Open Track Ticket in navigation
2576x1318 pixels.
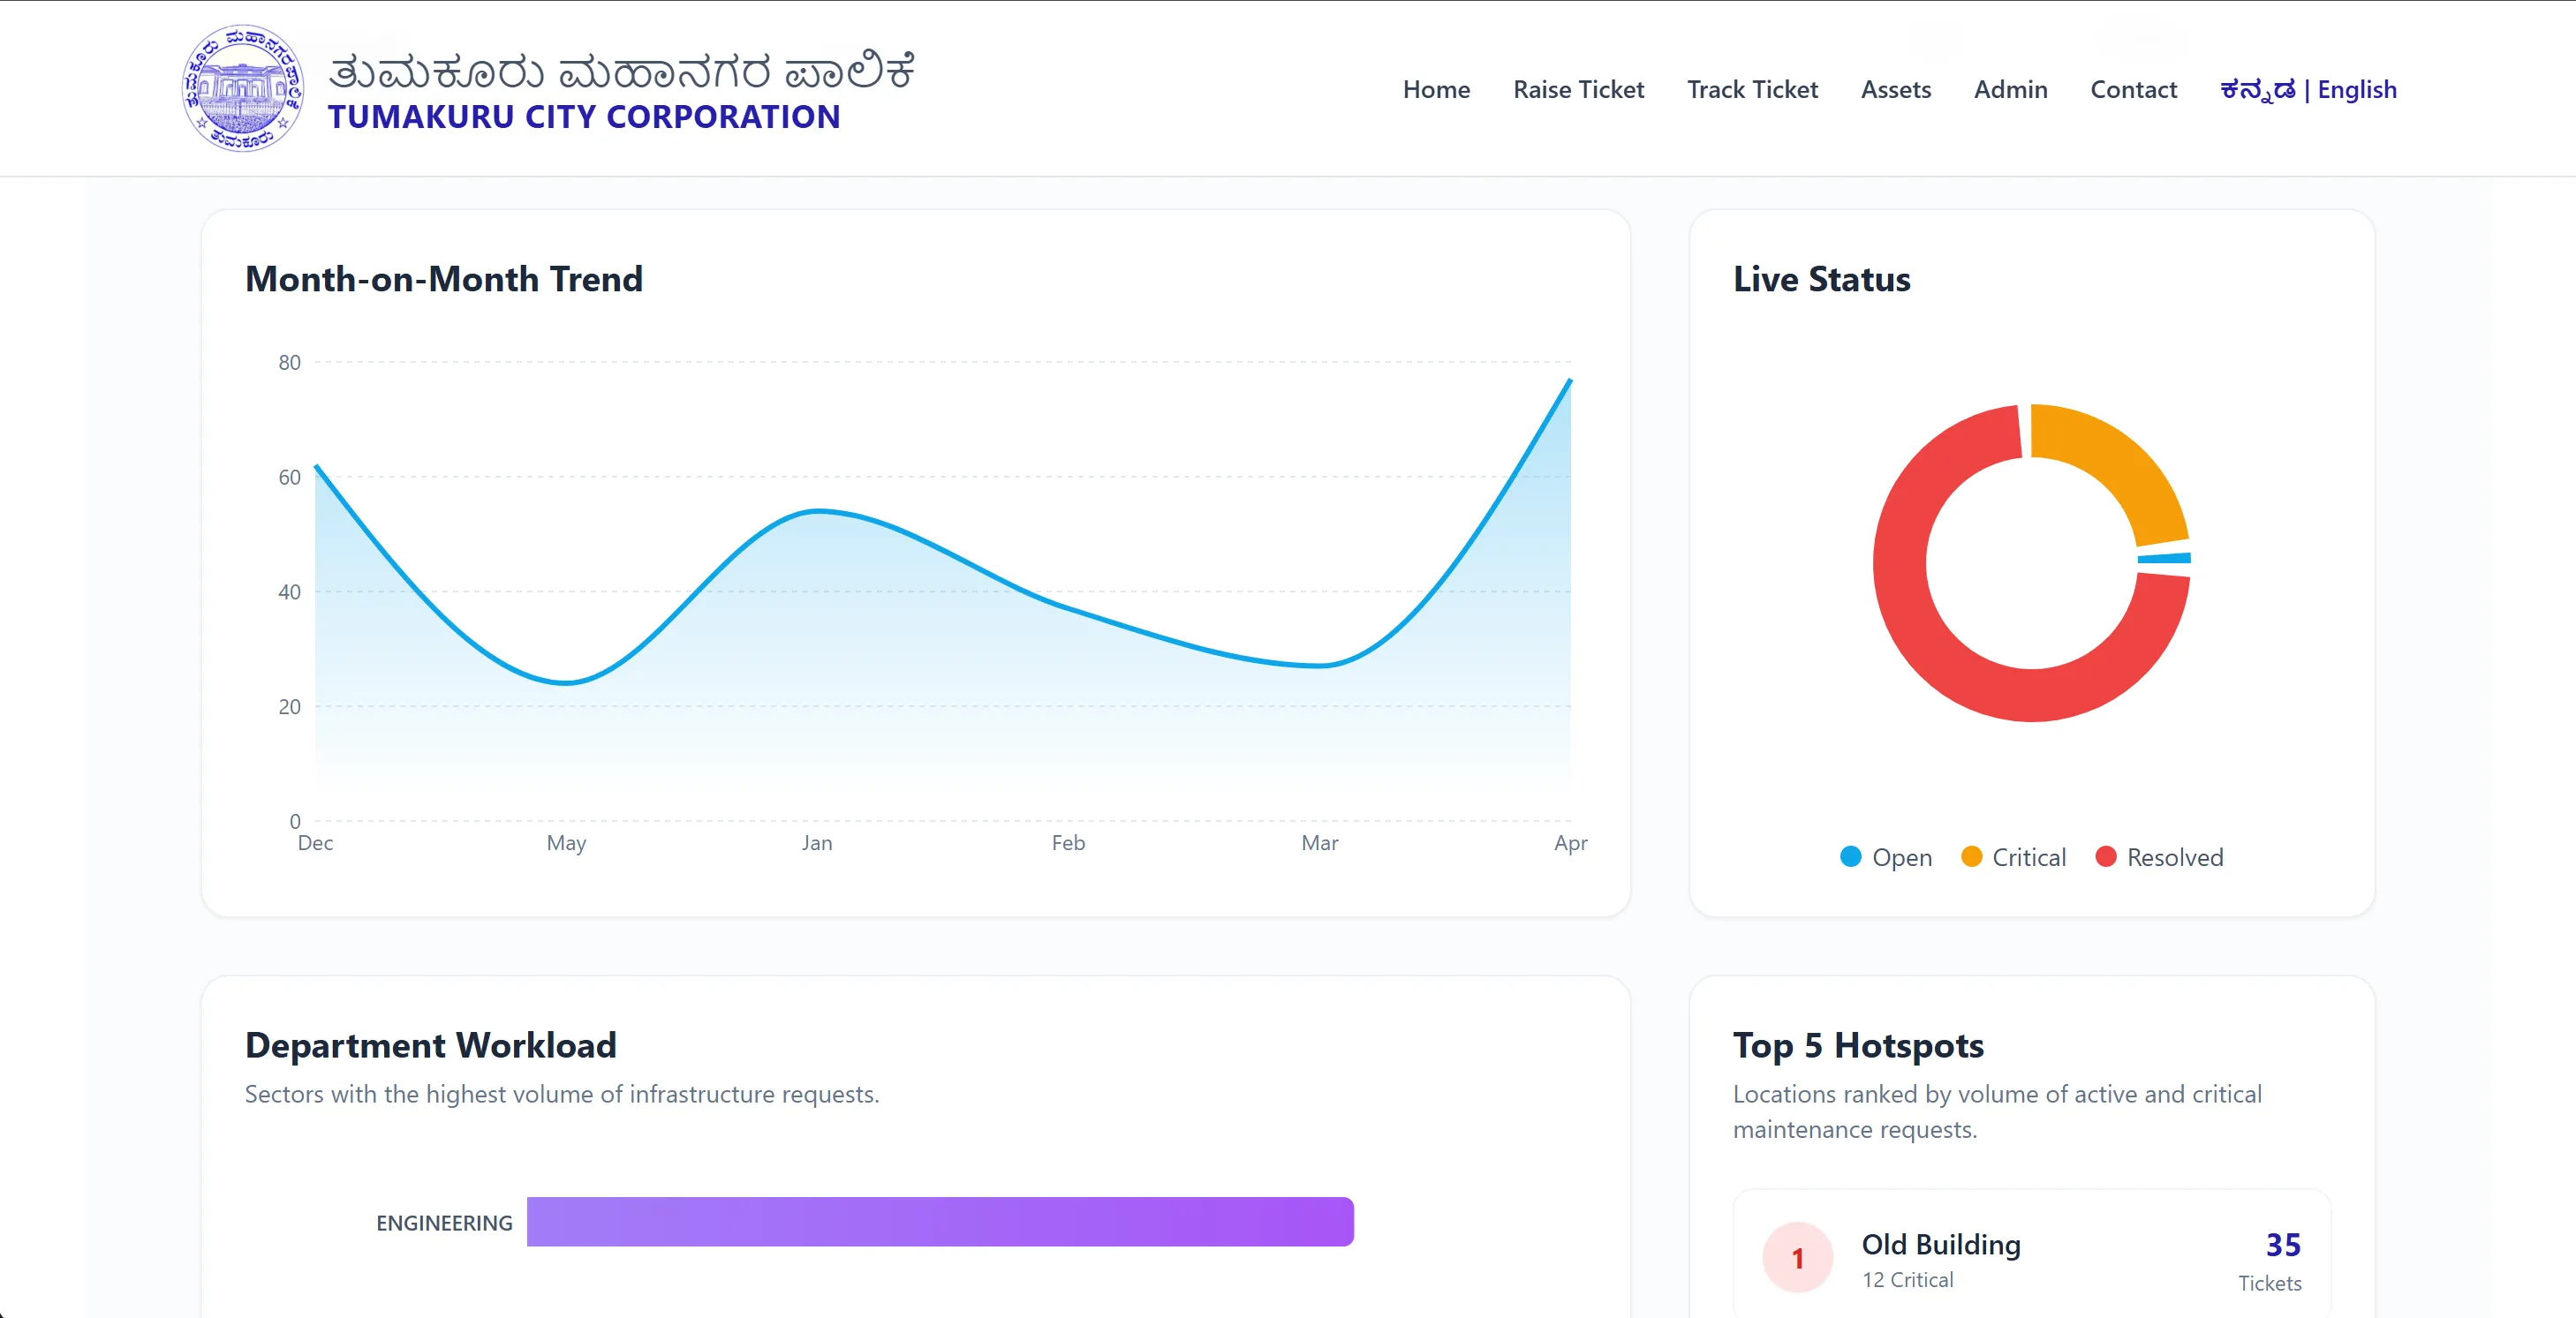1752,89
